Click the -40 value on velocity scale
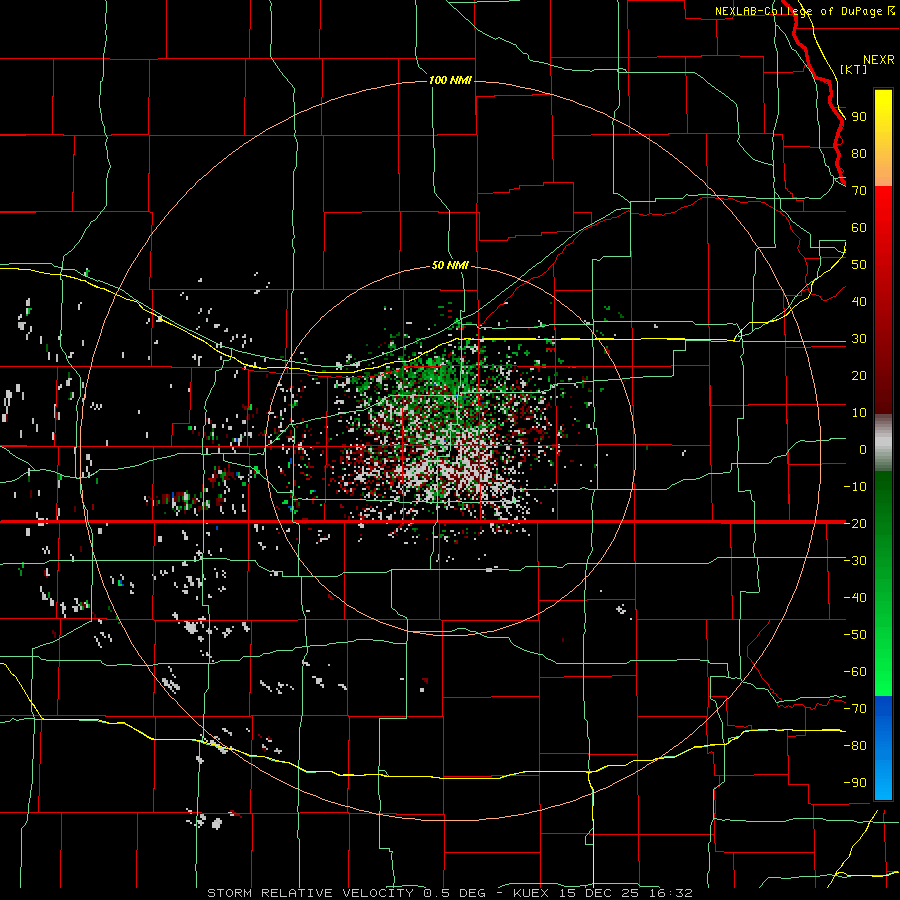The image size is (900, 900). (x=855, y=598)
